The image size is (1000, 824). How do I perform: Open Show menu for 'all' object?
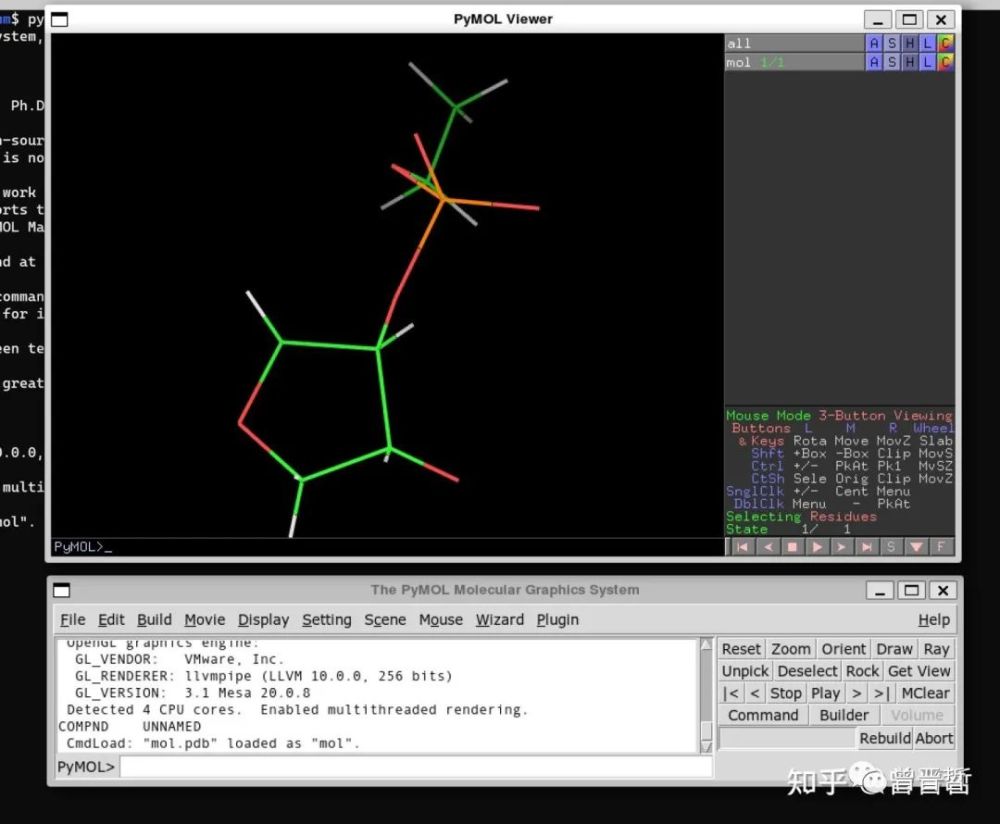click(x=892, y=43)
